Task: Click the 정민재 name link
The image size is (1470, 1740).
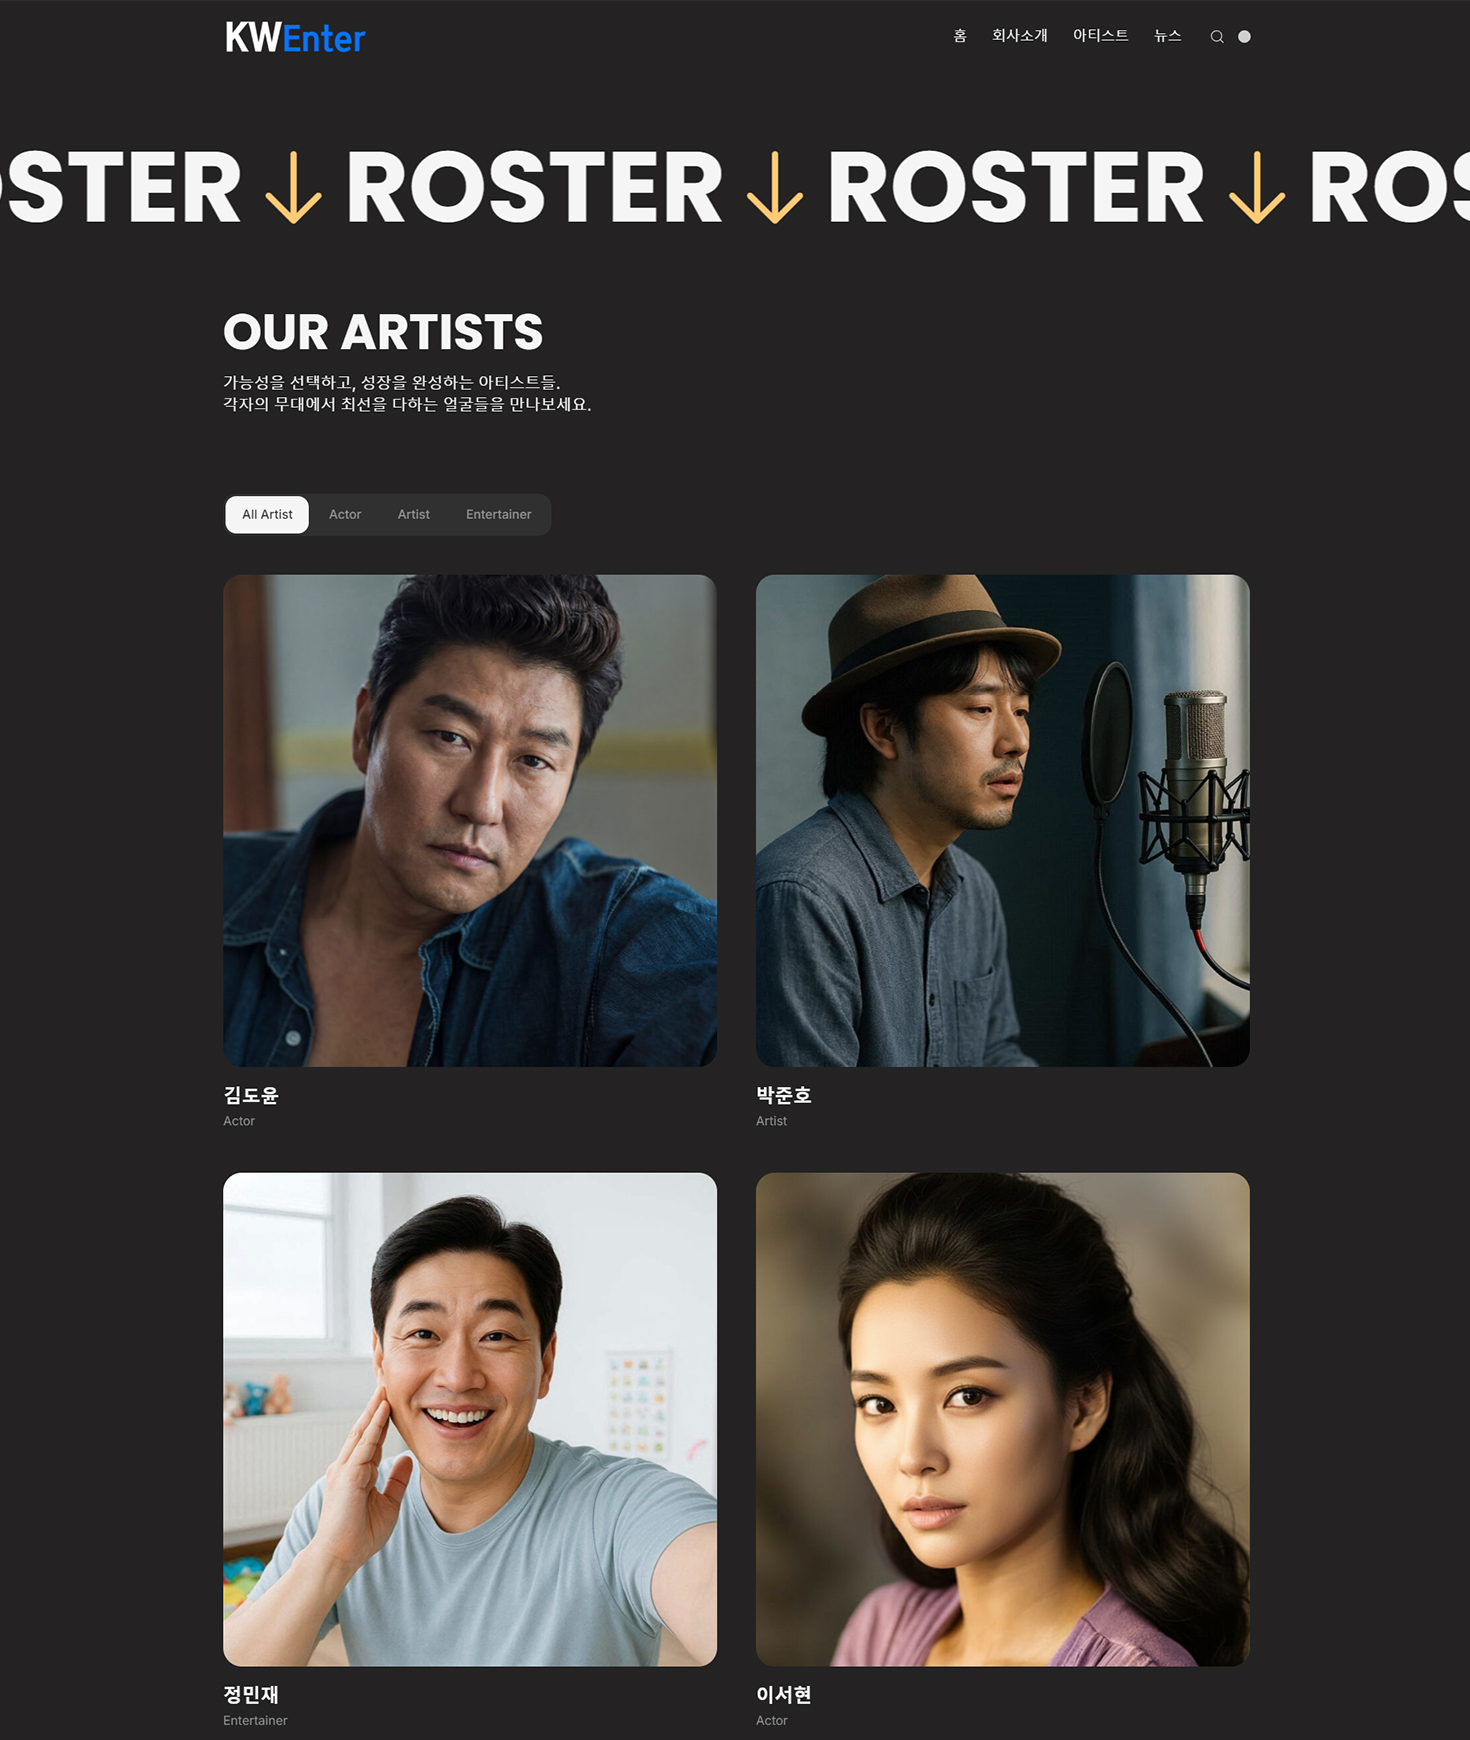Action: coord(251,1694)
